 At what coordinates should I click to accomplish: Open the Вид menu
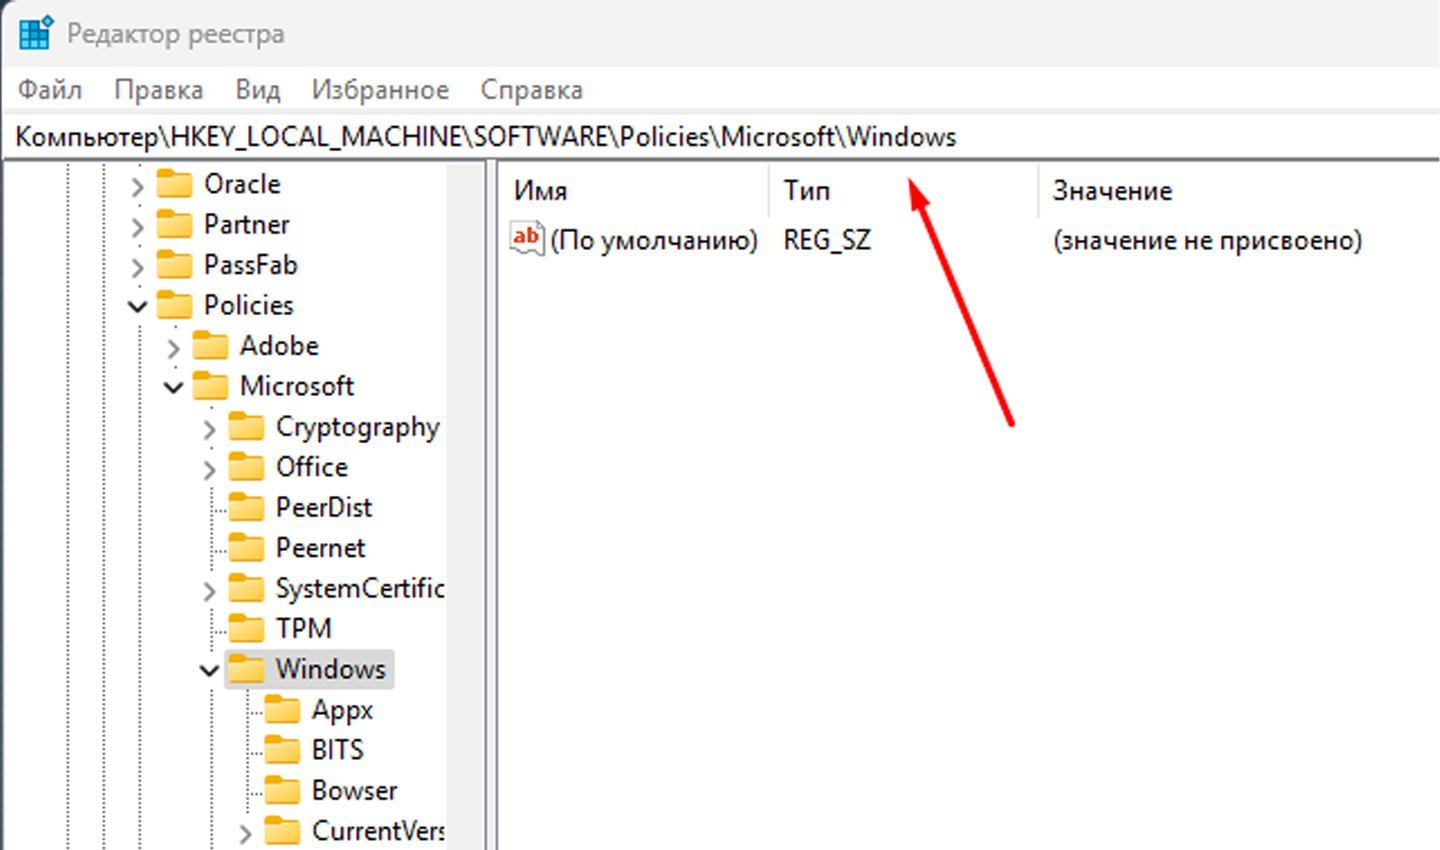click(x=258, y=90)
